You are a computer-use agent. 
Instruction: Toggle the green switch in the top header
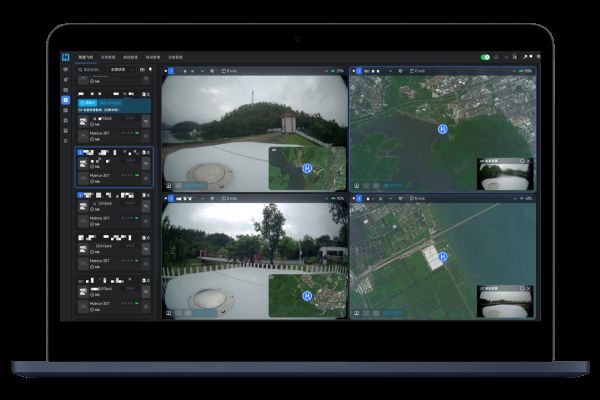point(485,57)
